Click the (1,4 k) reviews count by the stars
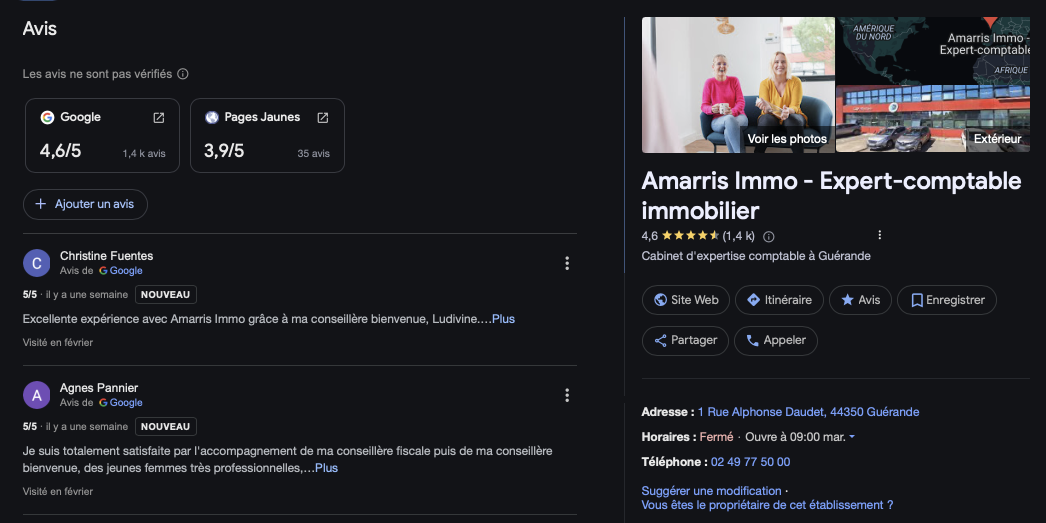 738,236
